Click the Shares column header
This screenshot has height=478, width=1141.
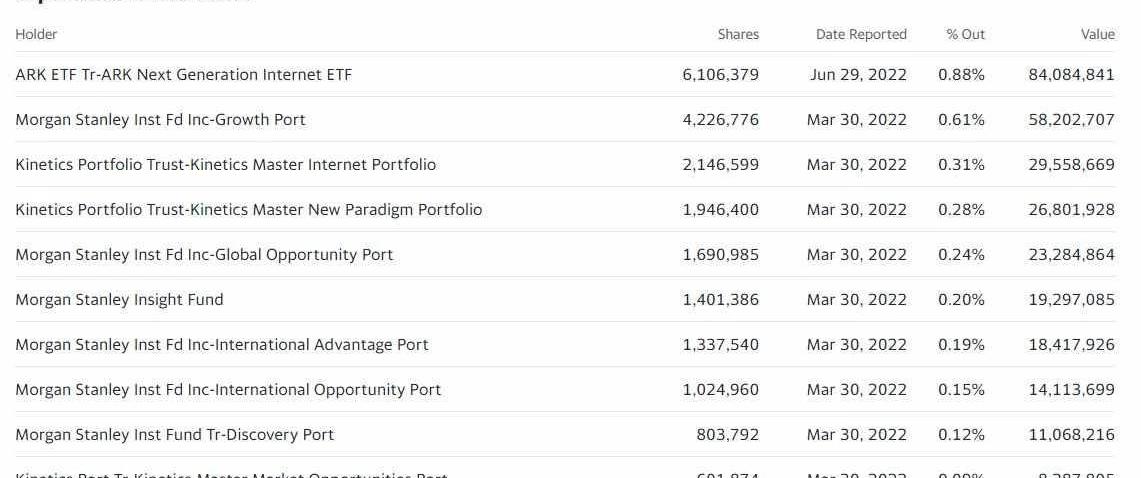(x=738, y=34)
